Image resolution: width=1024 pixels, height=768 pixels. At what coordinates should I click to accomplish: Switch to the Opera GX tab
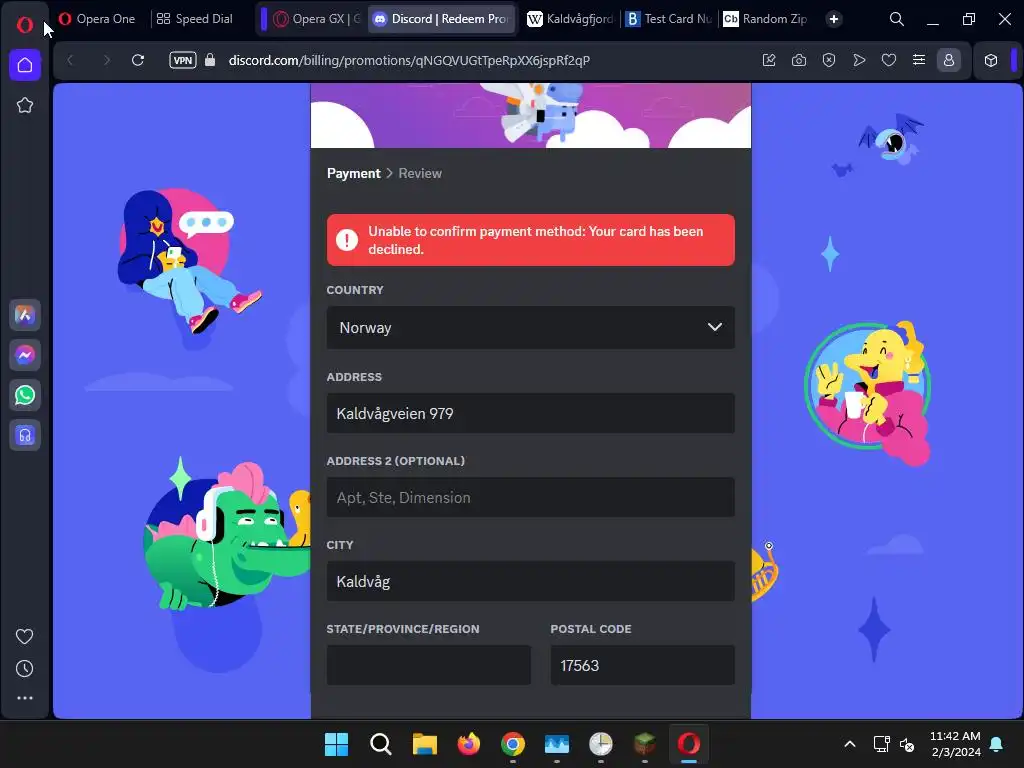317,19
